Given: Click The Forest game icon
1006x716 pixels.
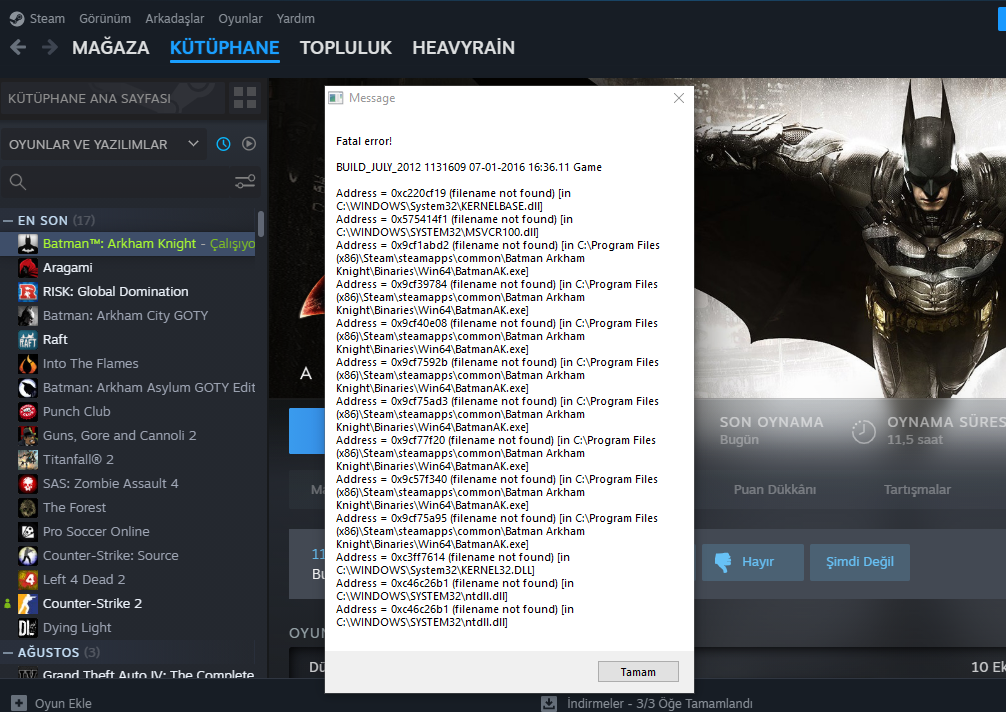Looking at the screenshot, I should point(28,507).
